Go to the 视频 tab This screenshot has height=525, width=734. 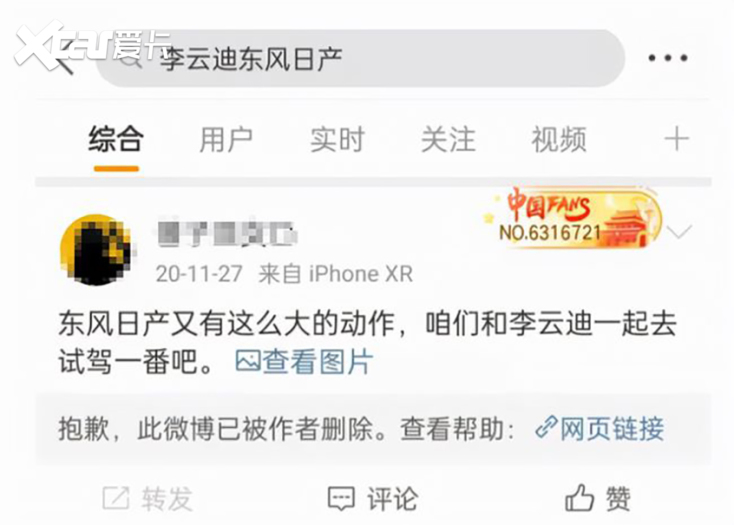558,139
